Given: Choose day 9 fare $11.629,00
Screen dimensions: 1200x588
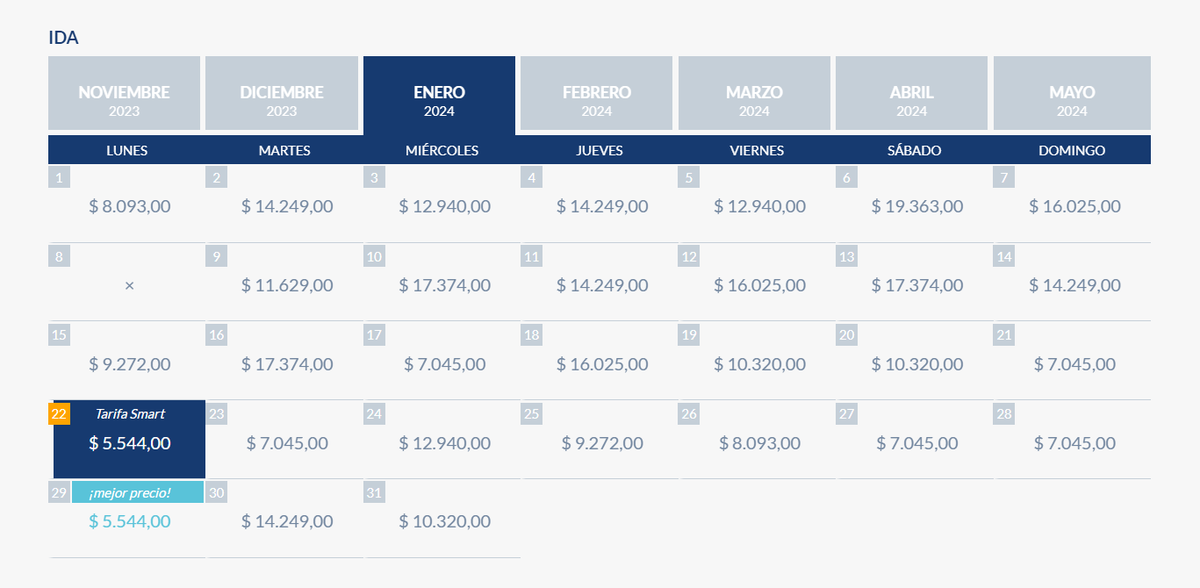Looking at the screenshot, I should coord(287,285).
